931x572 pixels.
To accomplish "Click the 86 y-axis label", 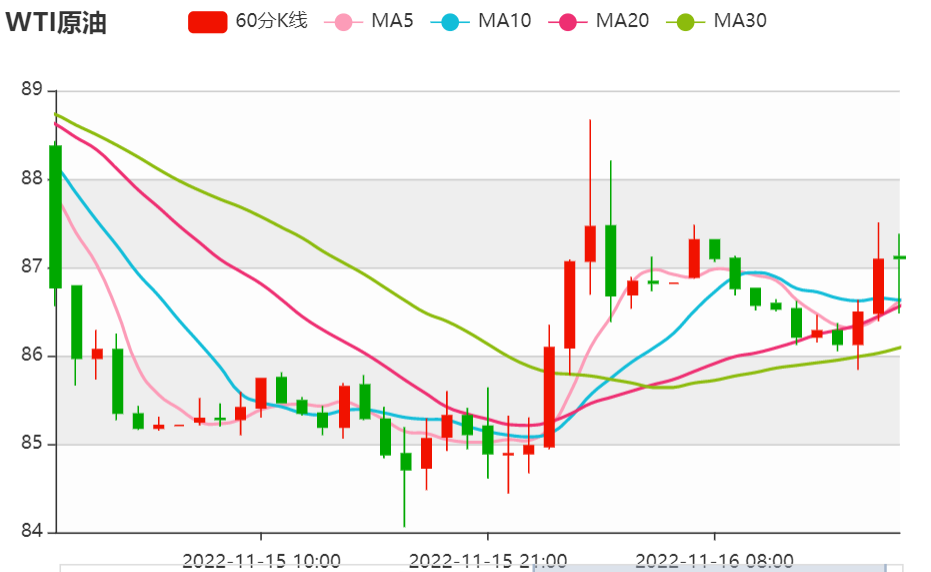I will tap(31, 355).
